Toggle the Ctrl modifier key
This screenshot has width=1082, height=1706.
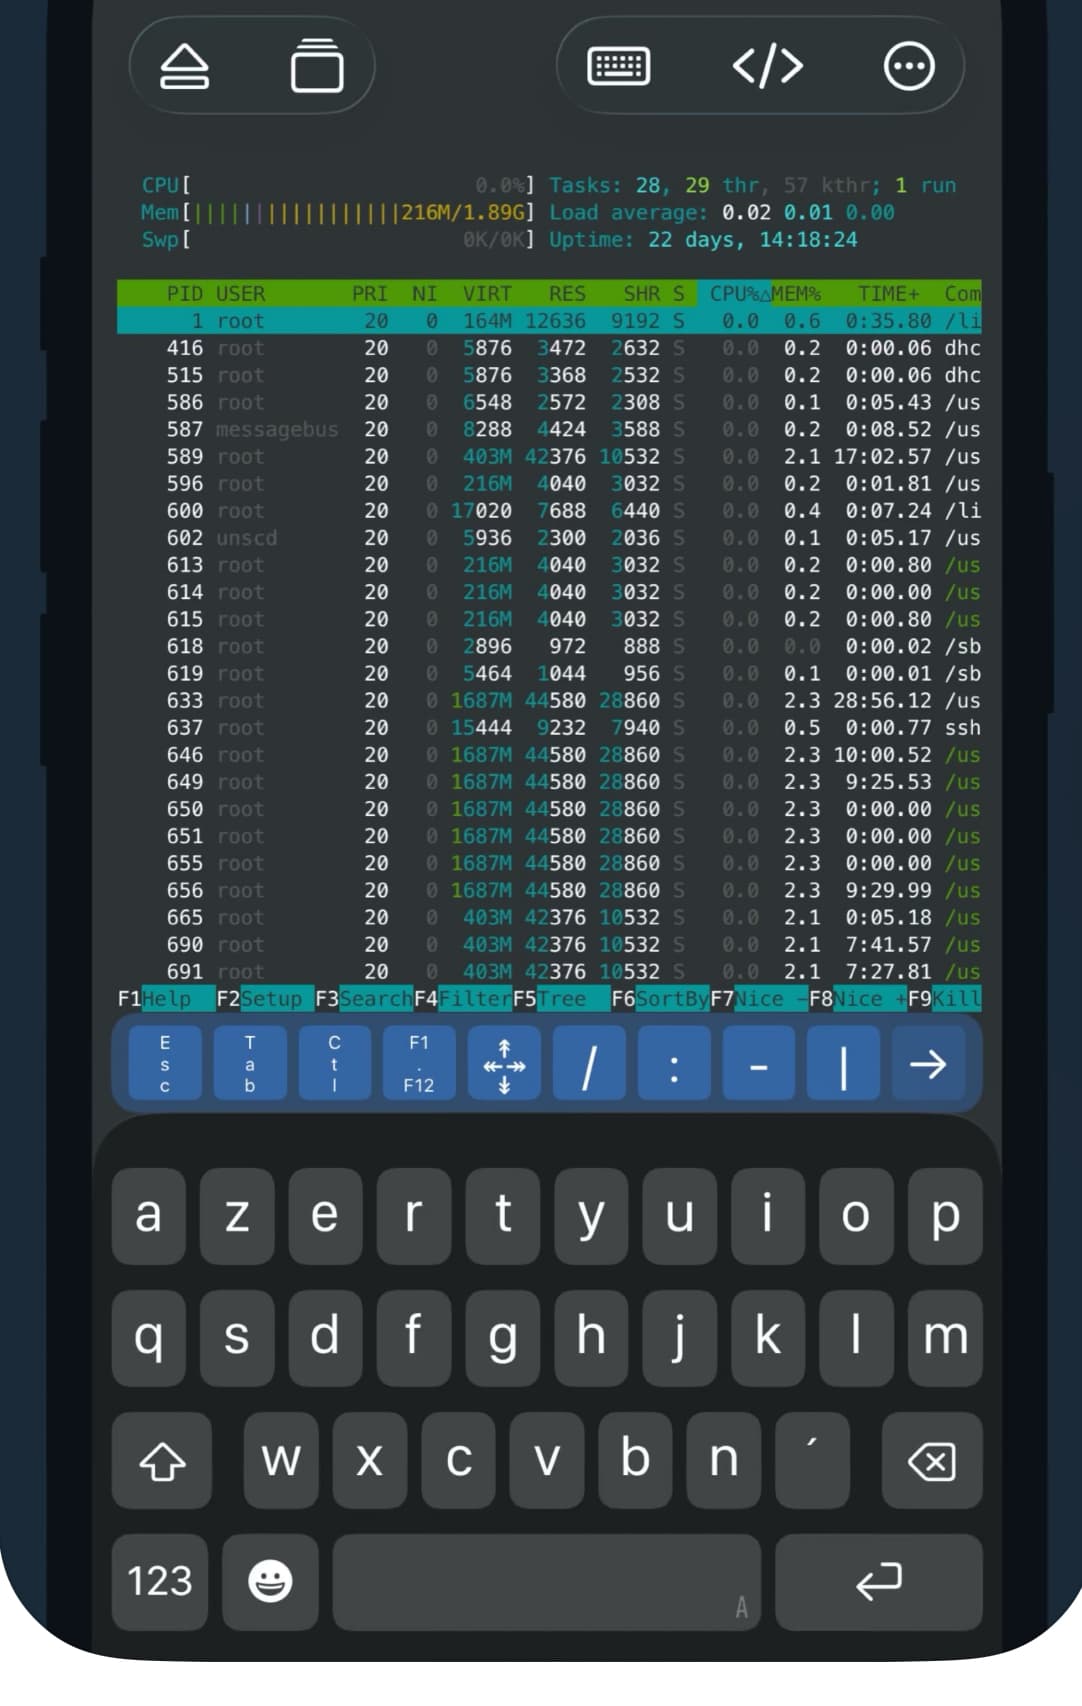(x=334, y=1064)
